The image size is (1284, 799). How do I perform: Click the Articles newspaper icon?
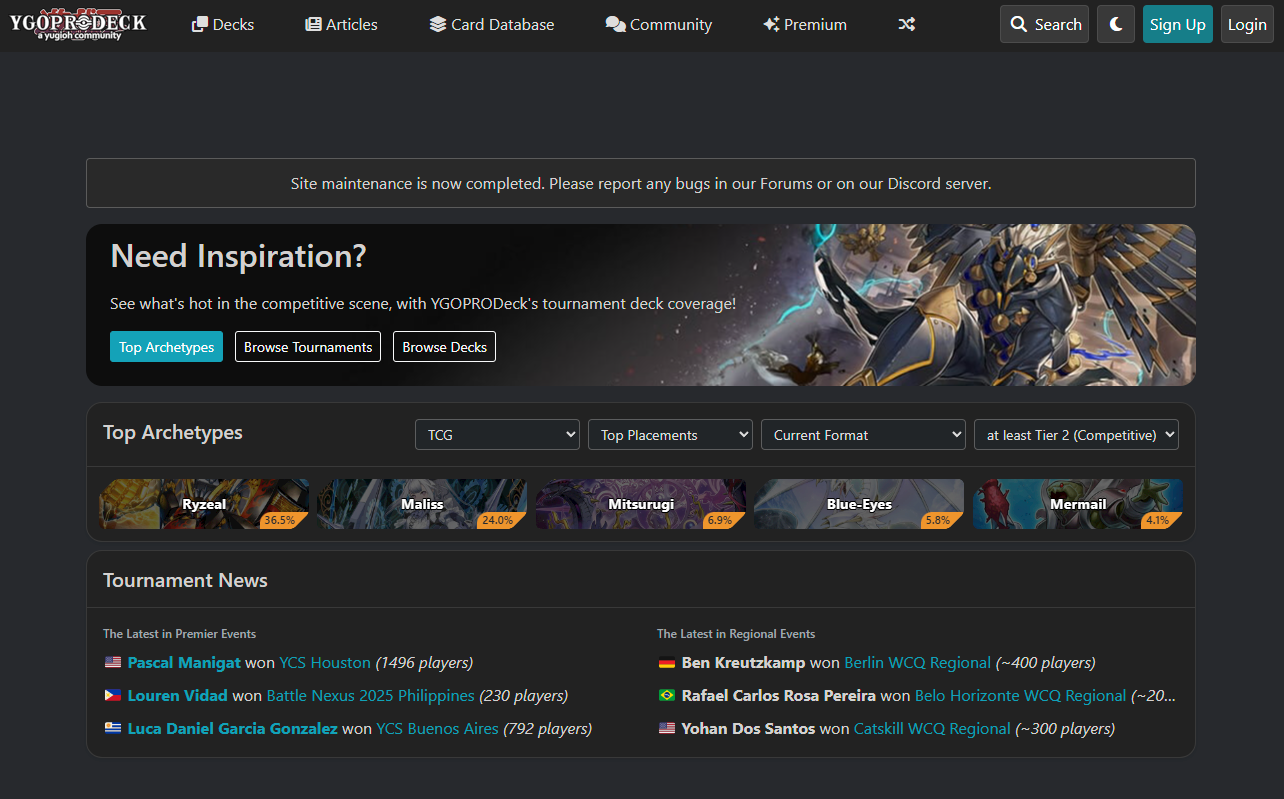pyautogui.click(x=311, y=24)
